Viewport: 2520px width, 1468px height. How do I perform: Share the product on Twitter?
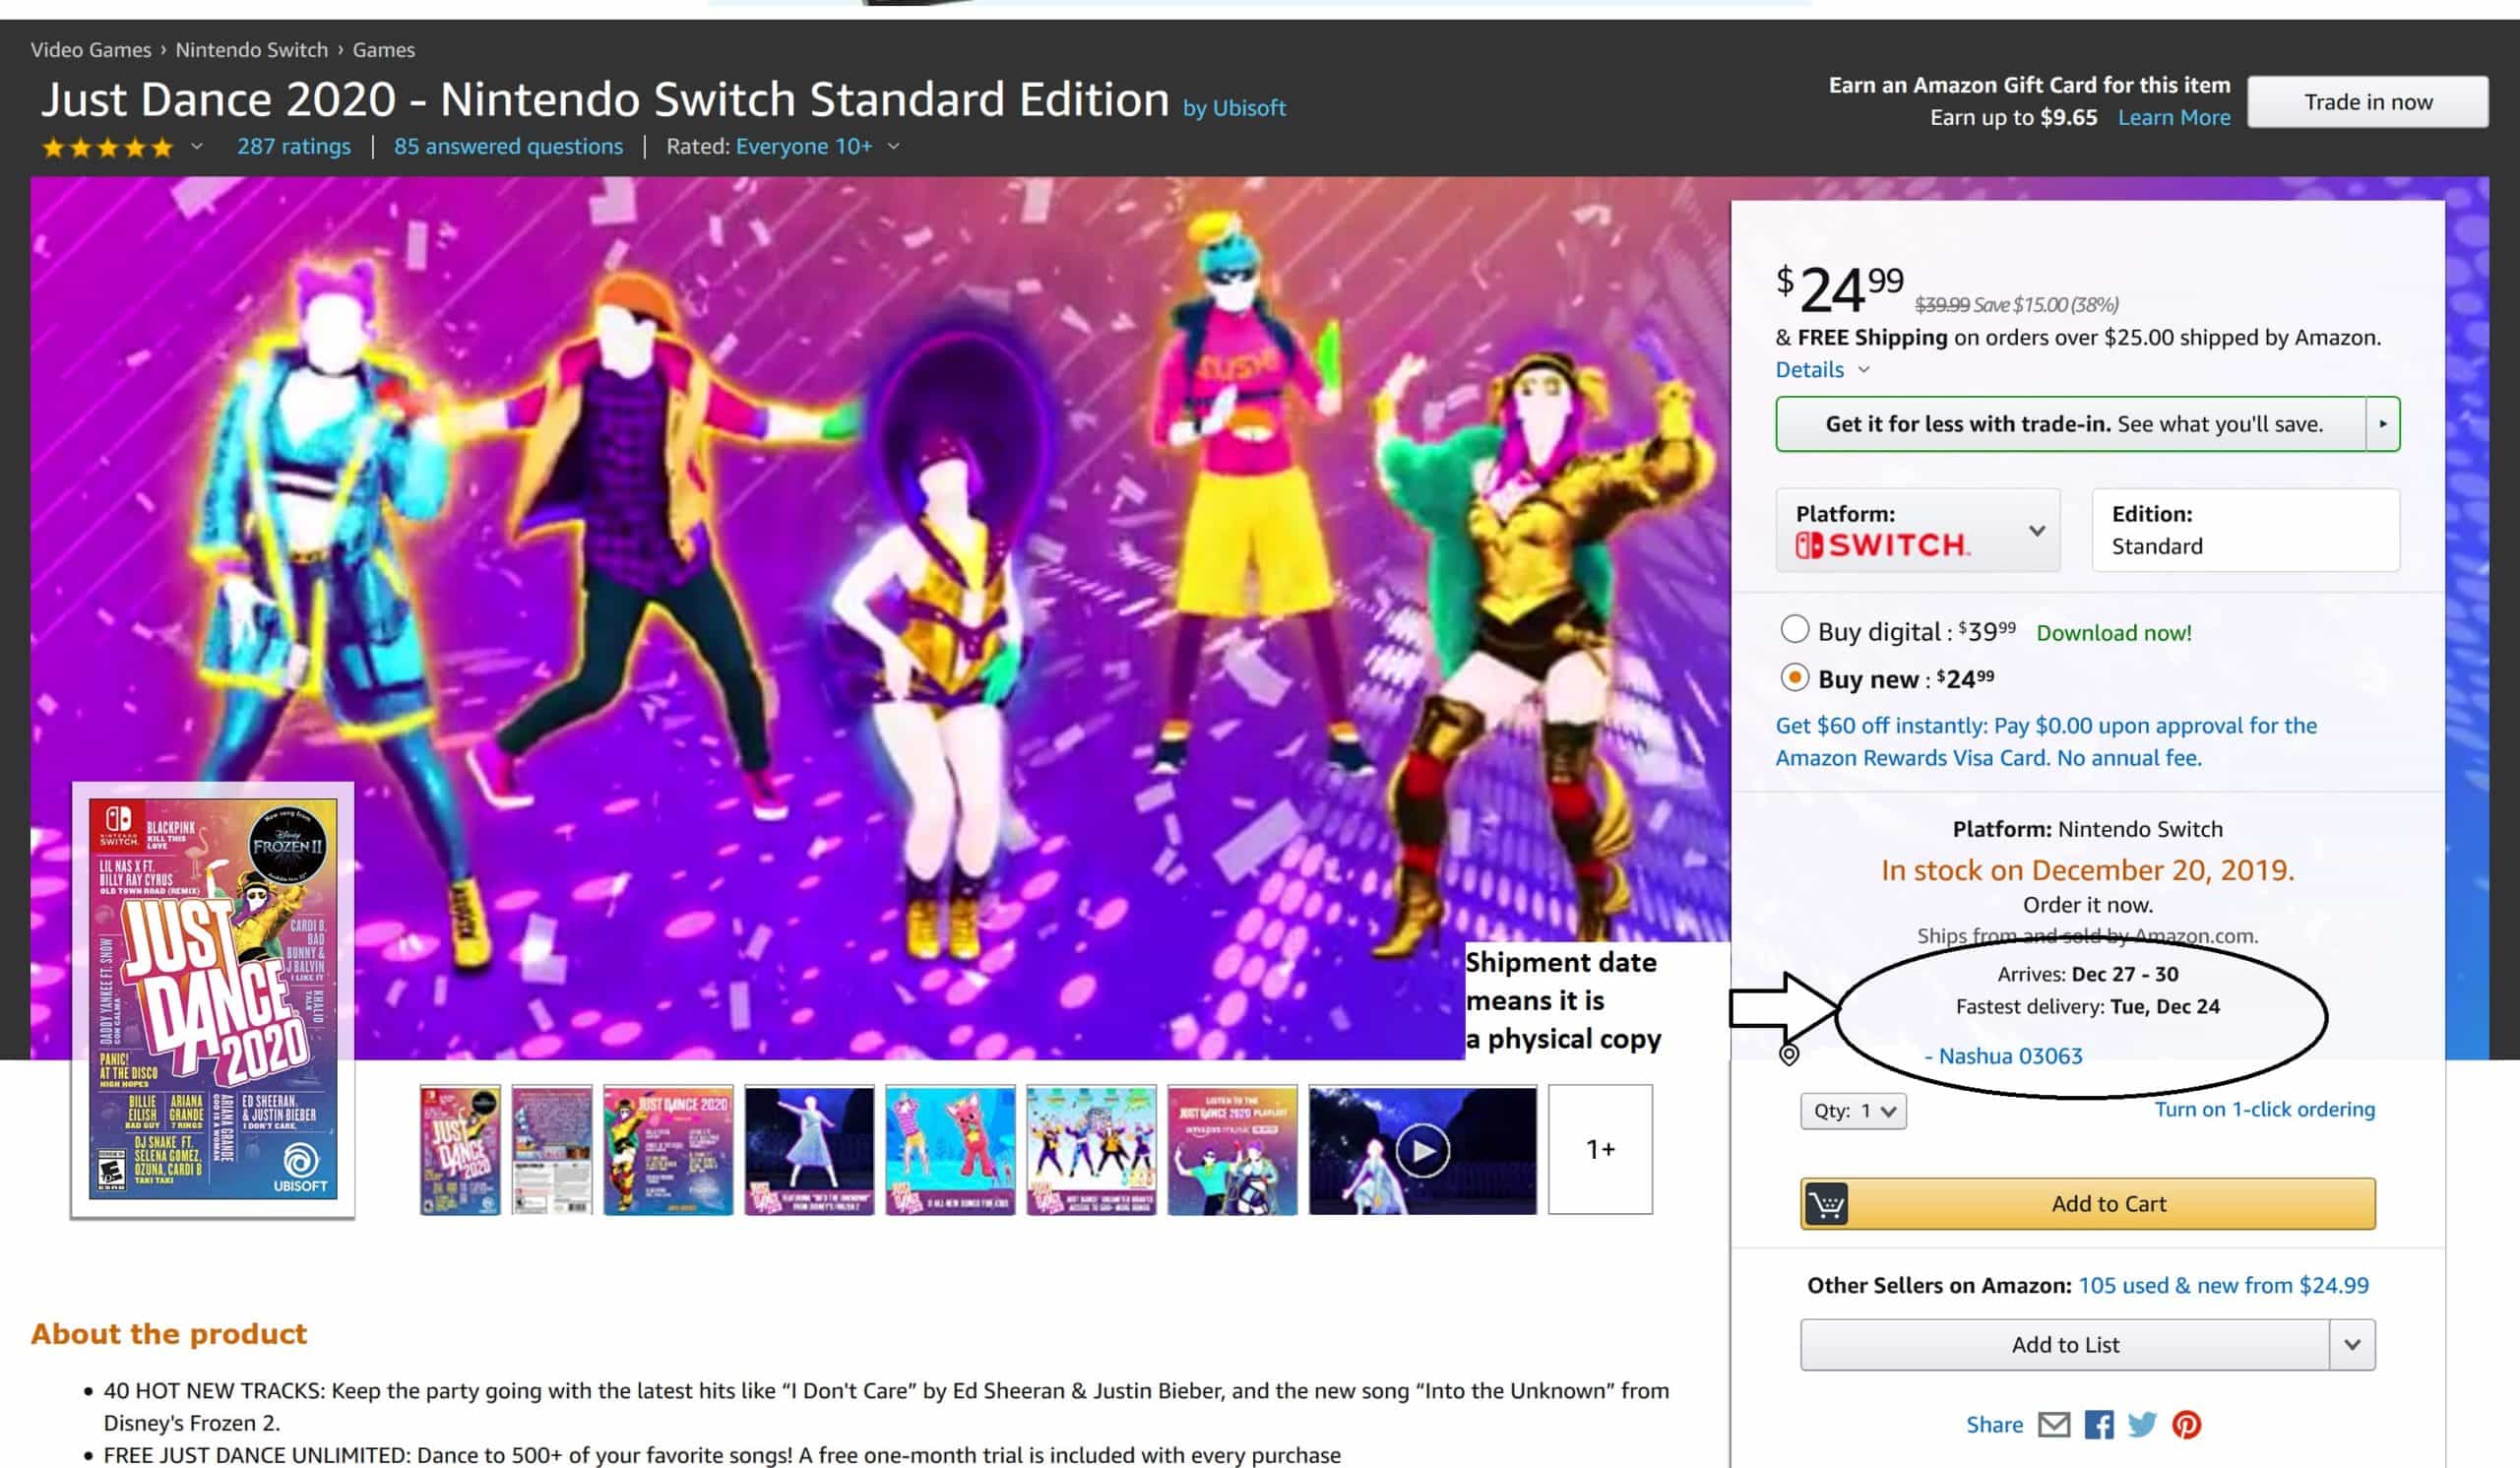[x=2142, y=1424]
